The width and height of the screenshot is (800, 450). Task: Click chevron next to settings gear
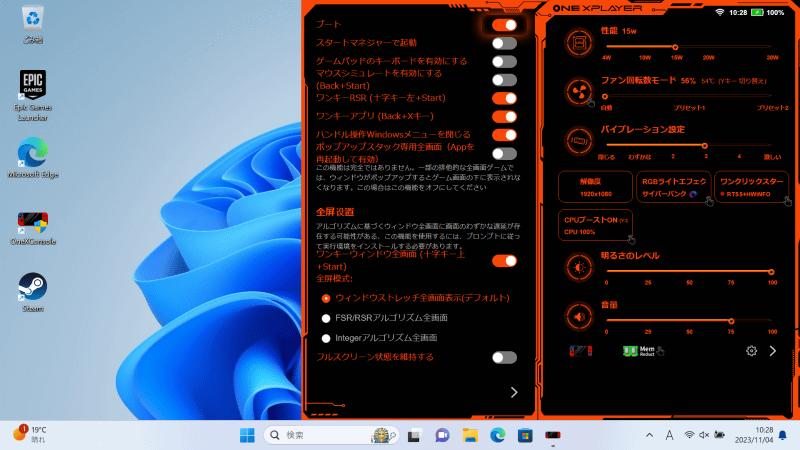[772, 351]
